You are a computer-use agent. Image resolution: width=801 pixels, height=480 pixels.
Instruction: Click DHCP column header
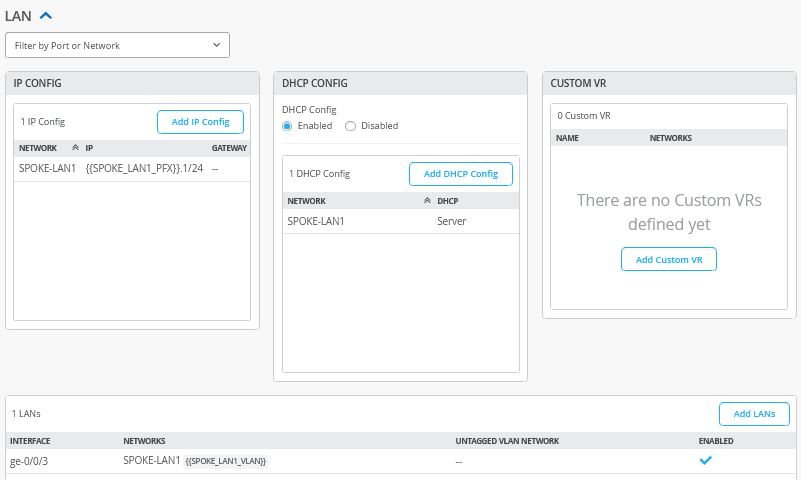pos(447,201)
